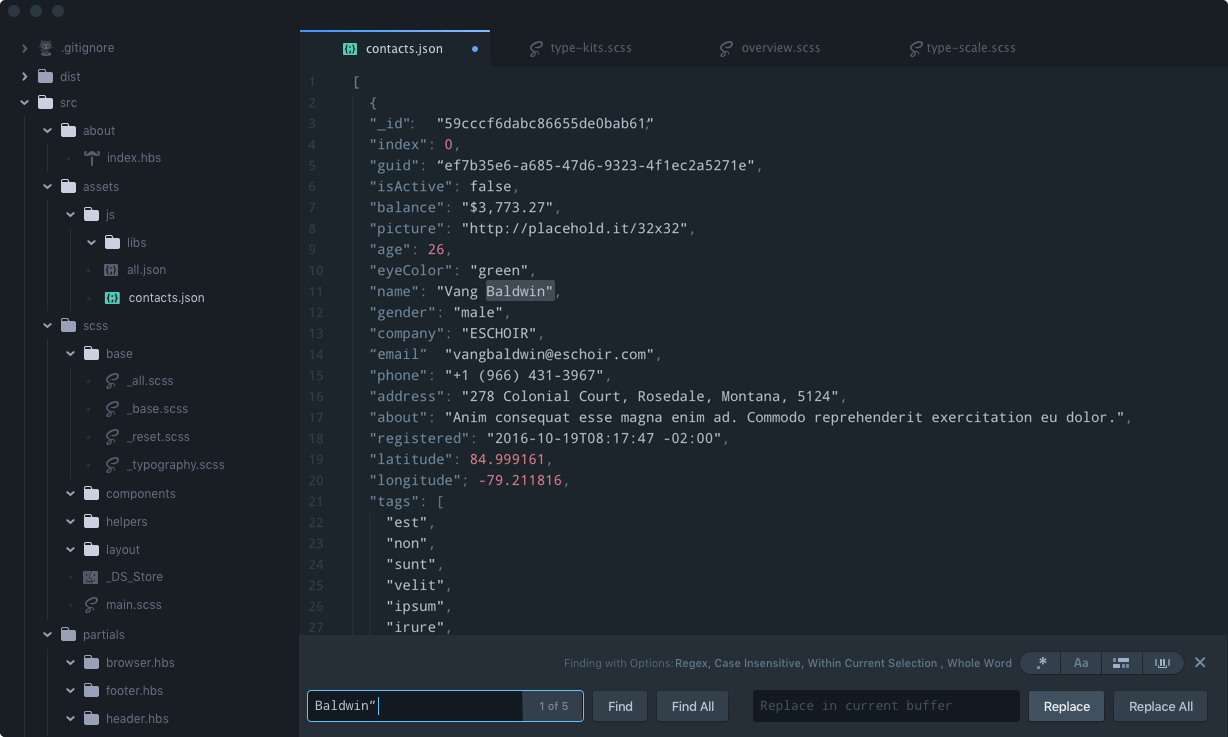Expand the dist folder

[24, 76]
